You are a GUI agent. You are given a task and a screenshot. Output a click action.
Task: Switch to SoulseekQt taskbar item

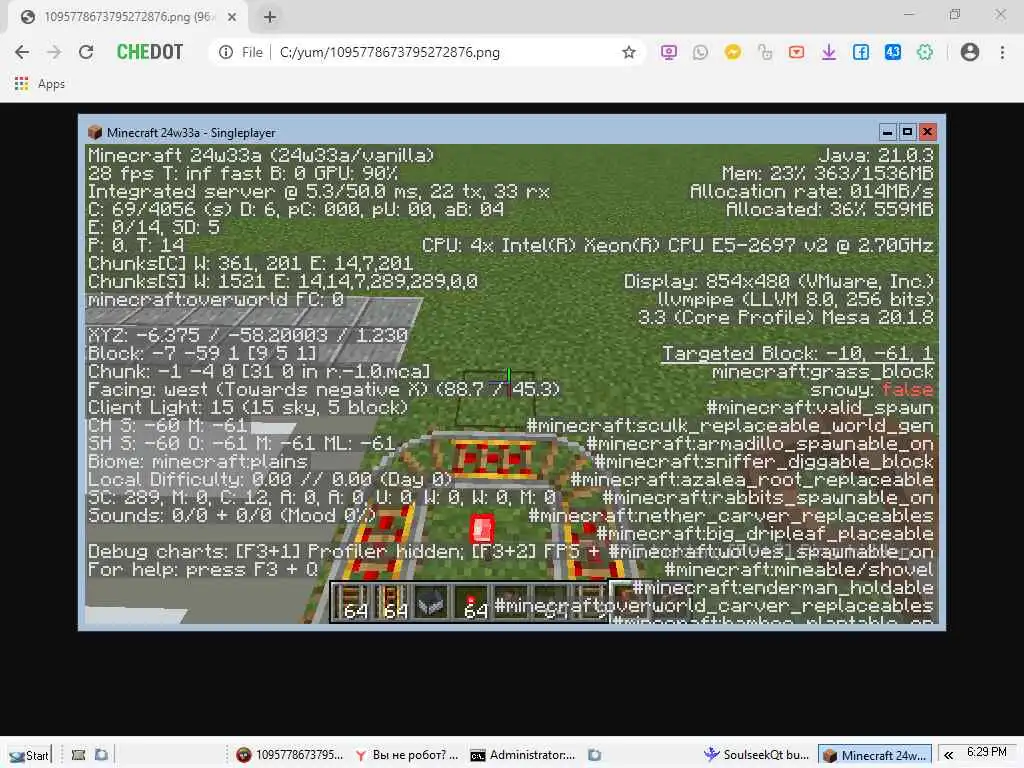(x=757, y=755)
